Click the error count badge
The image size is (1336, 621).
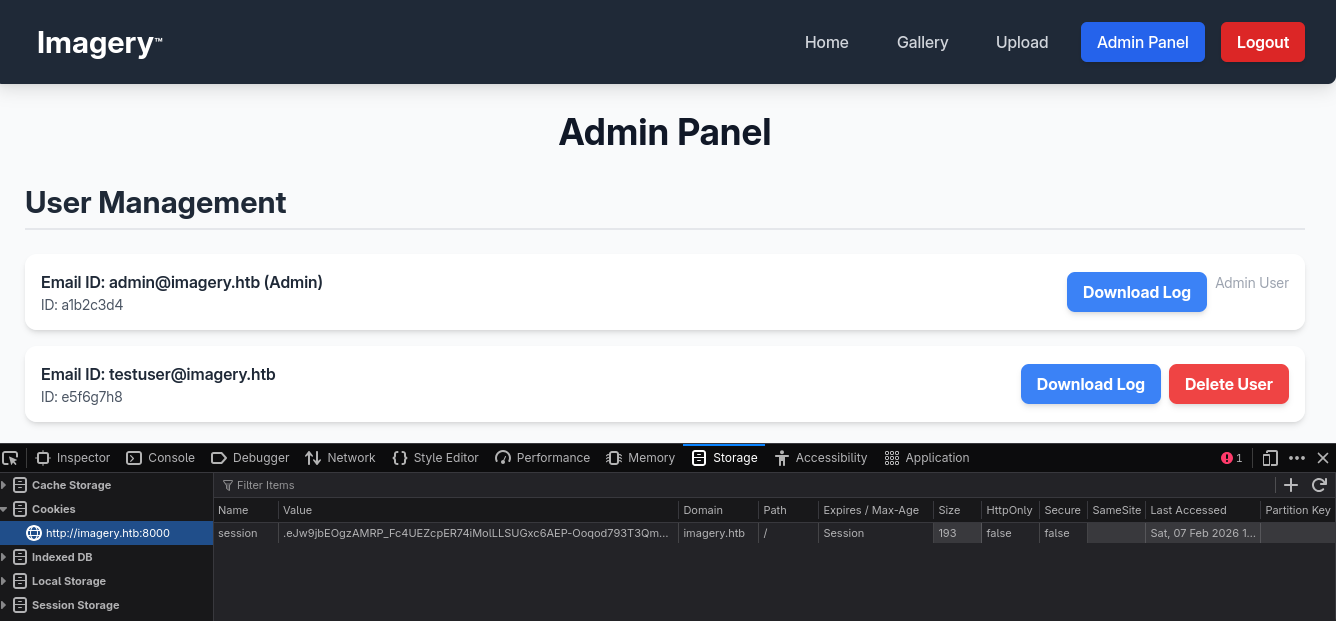pos(1232,457)
